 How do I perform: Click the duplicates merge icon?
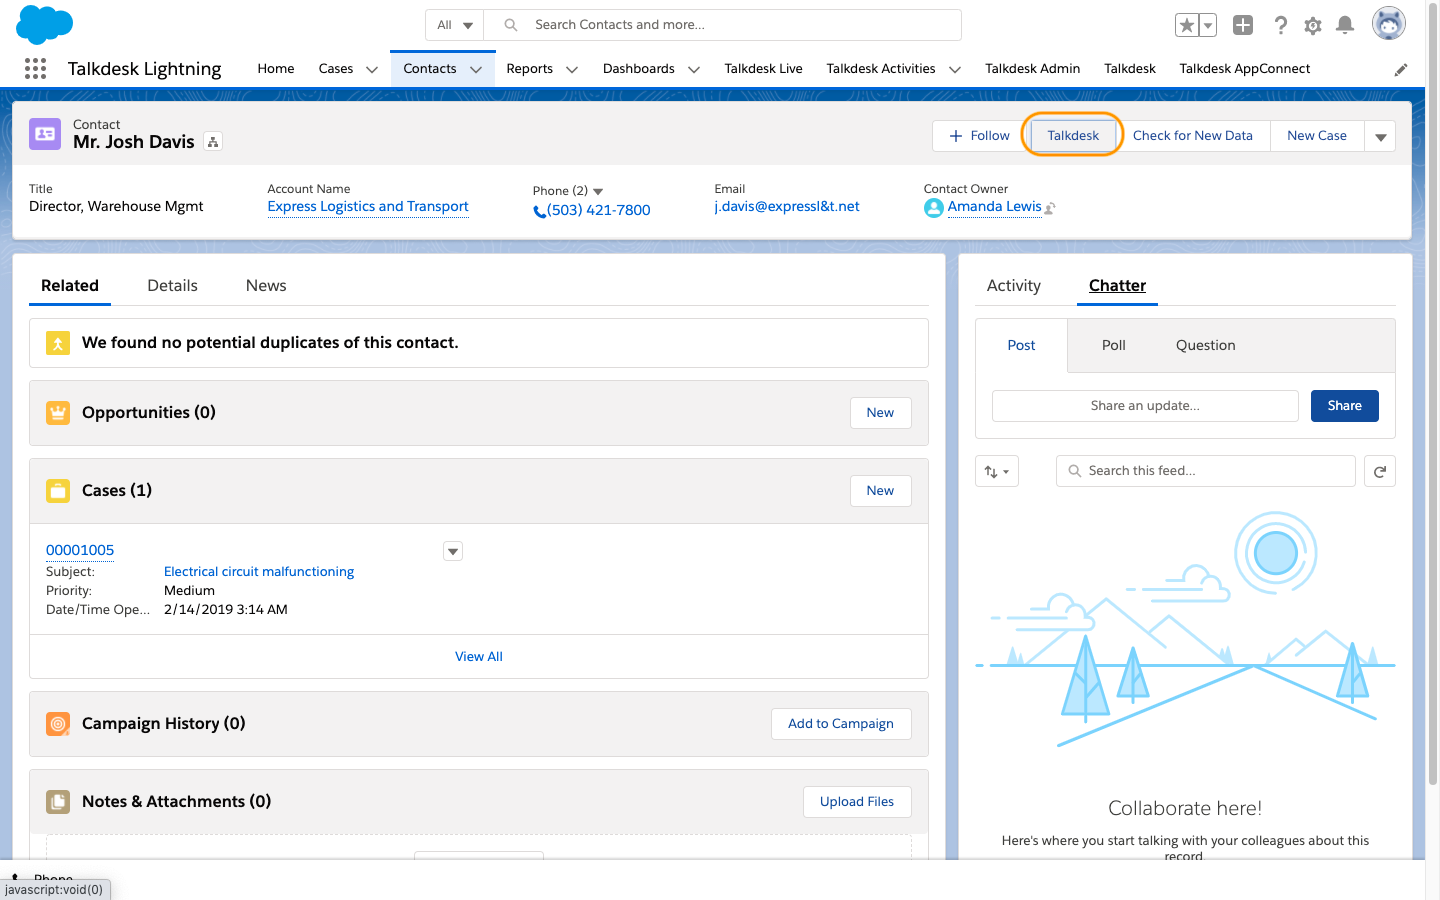[58, 343]
